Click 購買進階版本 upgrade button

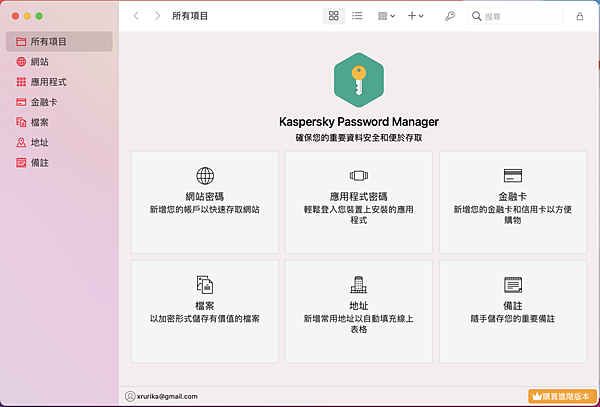[x=561, y=396]
